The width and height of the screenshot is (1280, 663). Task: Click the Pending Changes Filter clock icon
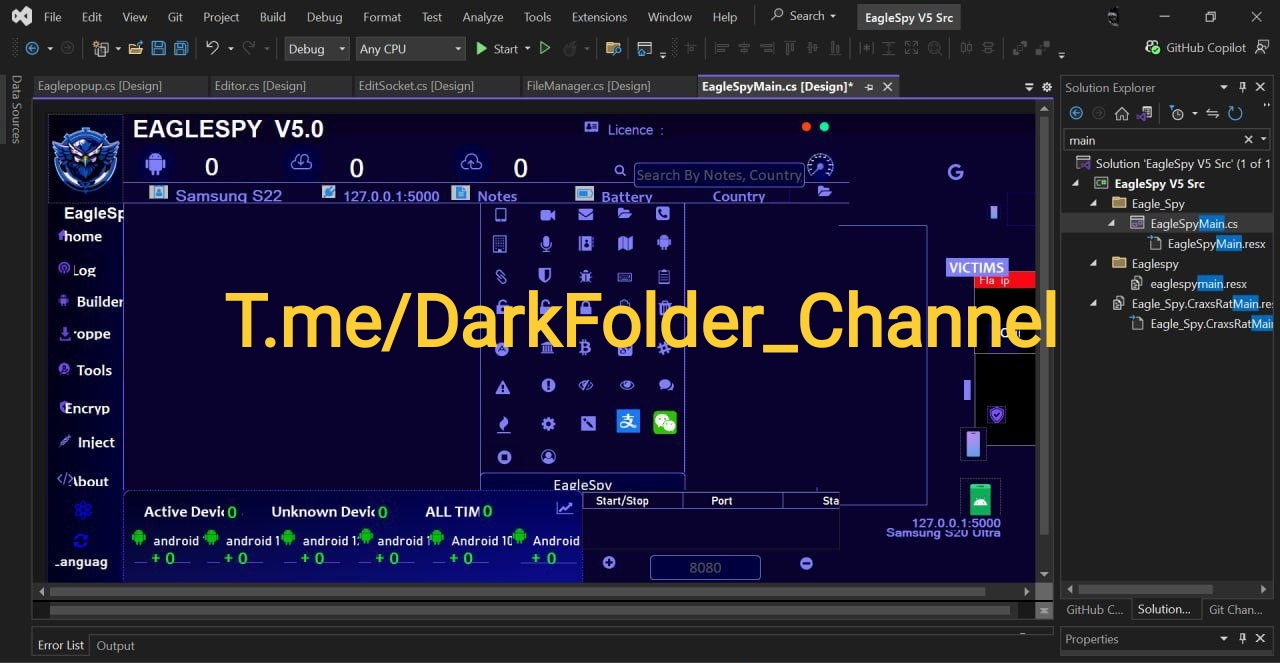1176,114
